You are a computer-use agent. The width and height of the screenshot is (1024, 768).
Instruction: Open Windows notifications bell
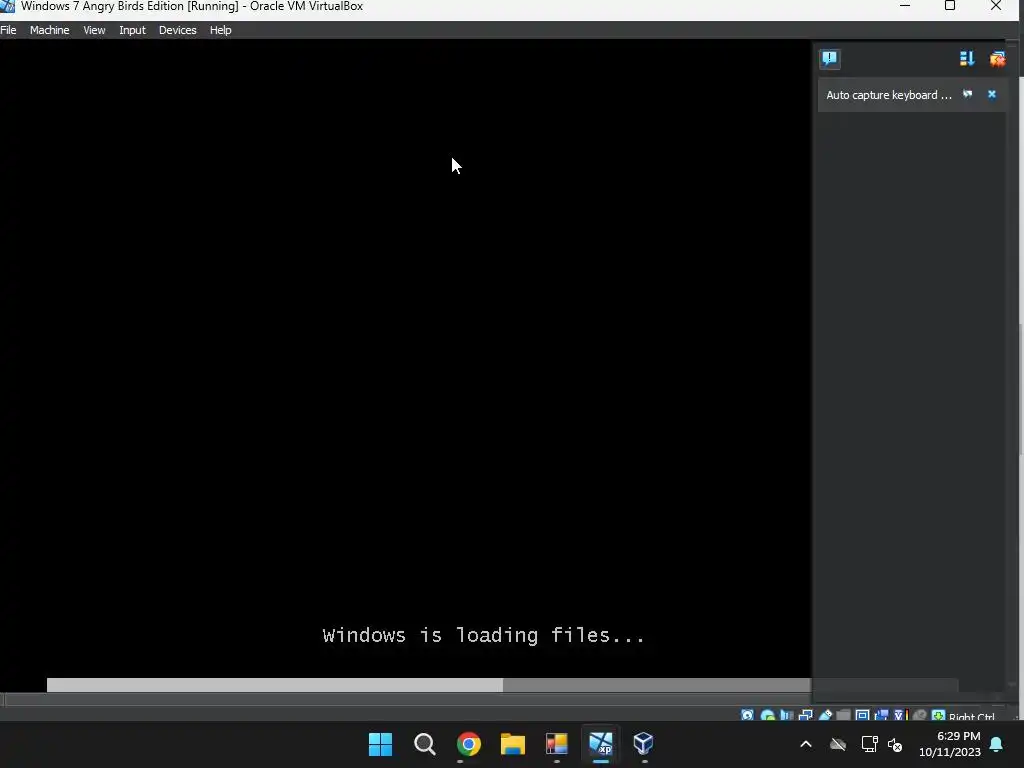997,744
